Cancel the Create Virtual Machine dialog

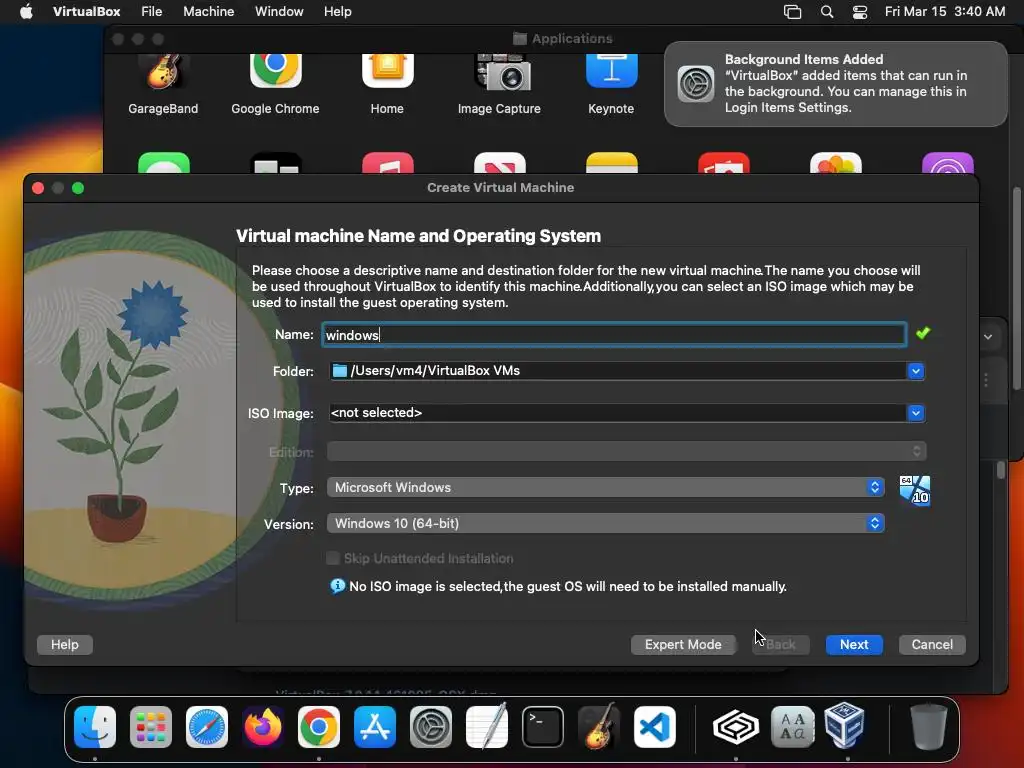point(932,645)
